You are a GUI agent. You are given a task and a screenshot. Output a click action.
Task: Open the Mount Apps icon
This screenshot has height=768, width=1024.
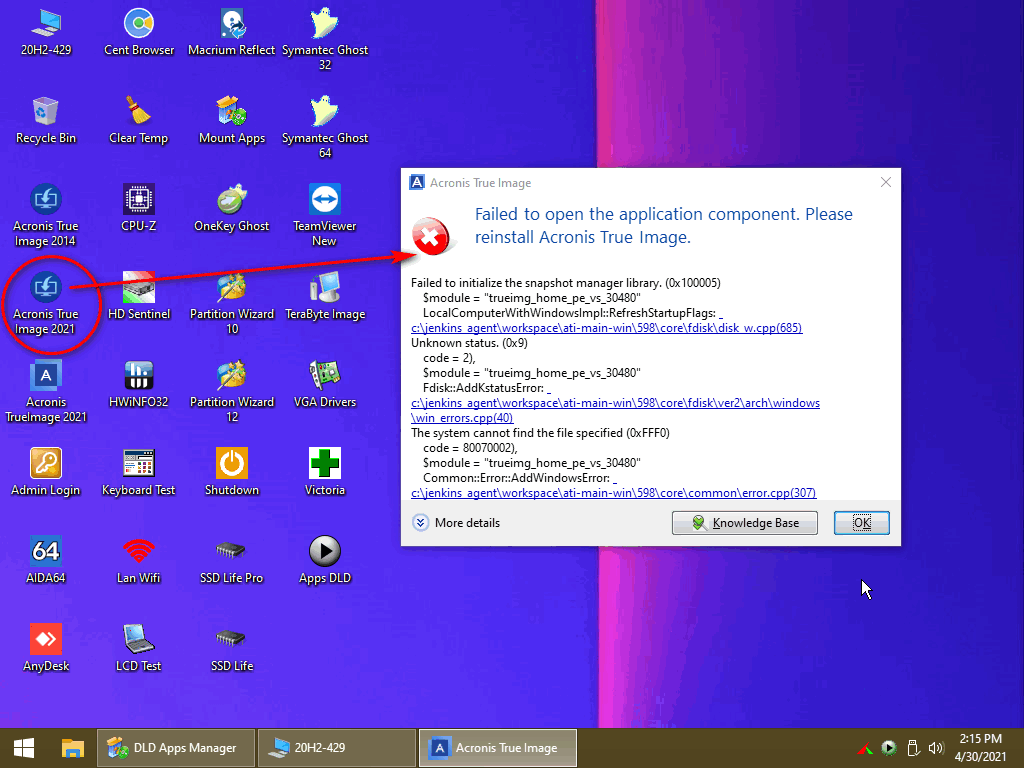coord(232,121)
